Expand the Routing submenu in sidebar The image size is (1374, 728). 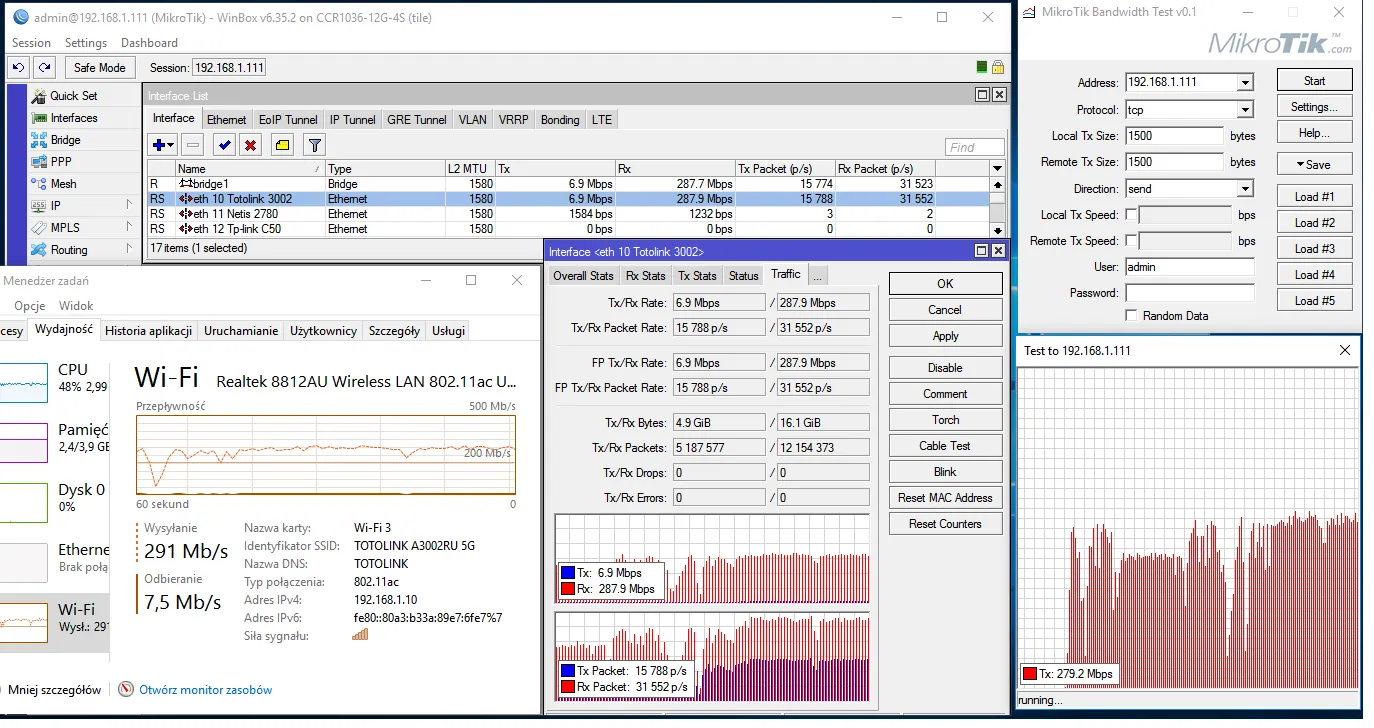coord(129,250)
